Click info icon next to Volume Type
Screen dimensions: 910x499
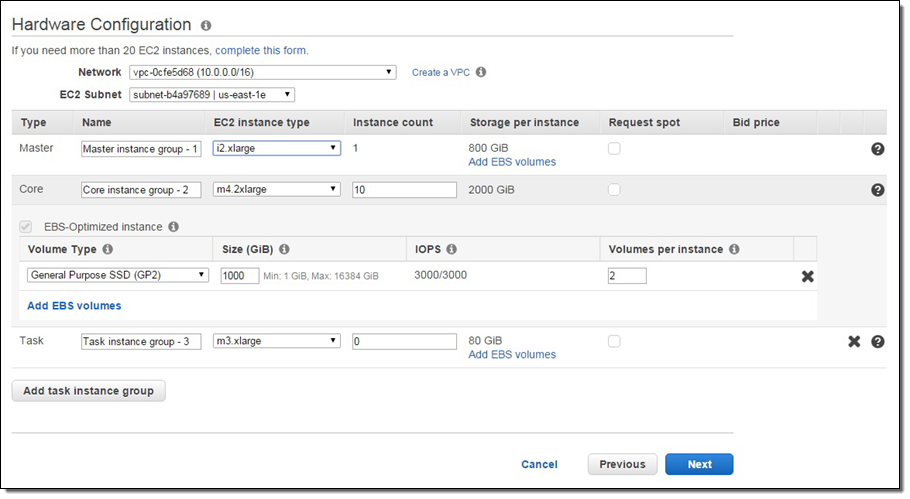click(x=107, y=249)
